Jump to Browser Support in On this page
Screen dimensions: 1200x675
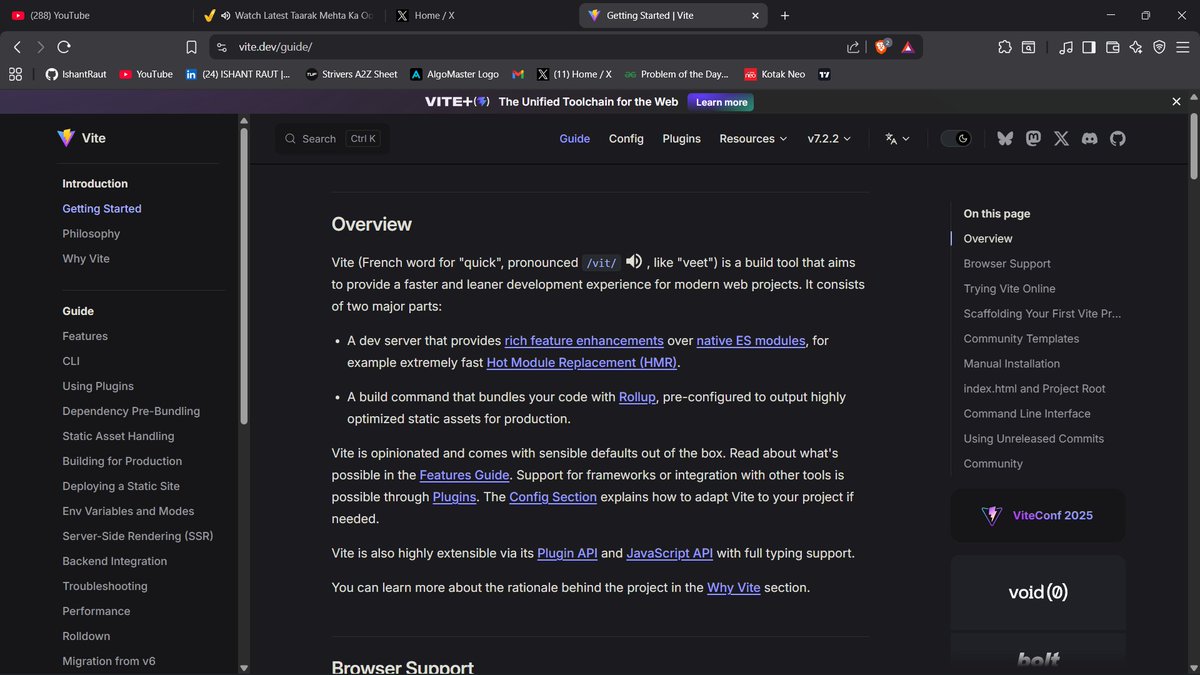click(x=1007, y=264)
